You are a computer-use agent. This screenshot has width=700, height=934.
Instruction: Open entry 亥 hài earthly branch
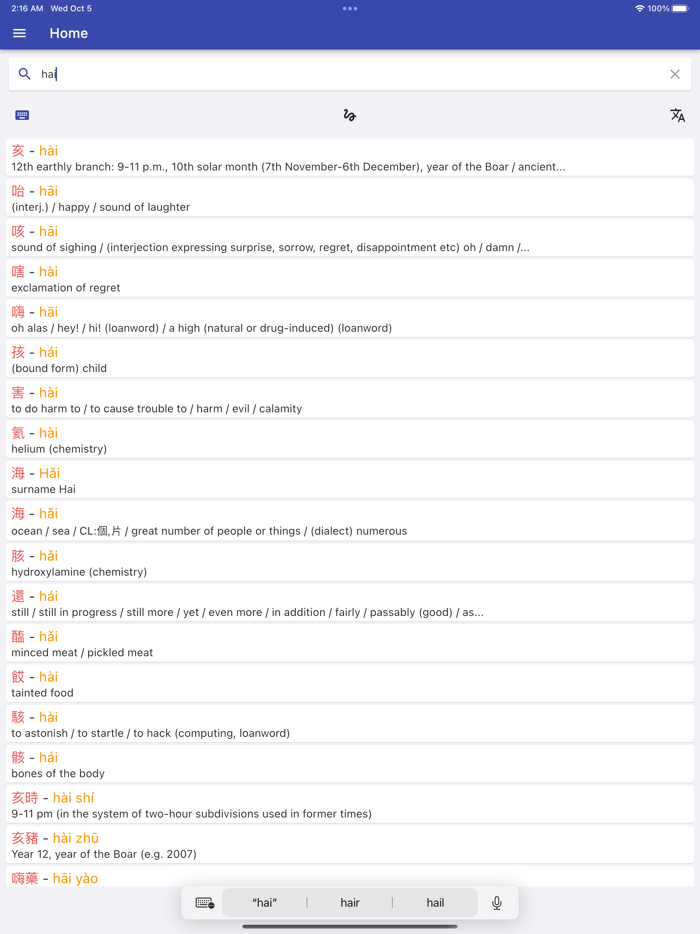tap(350, 158)
